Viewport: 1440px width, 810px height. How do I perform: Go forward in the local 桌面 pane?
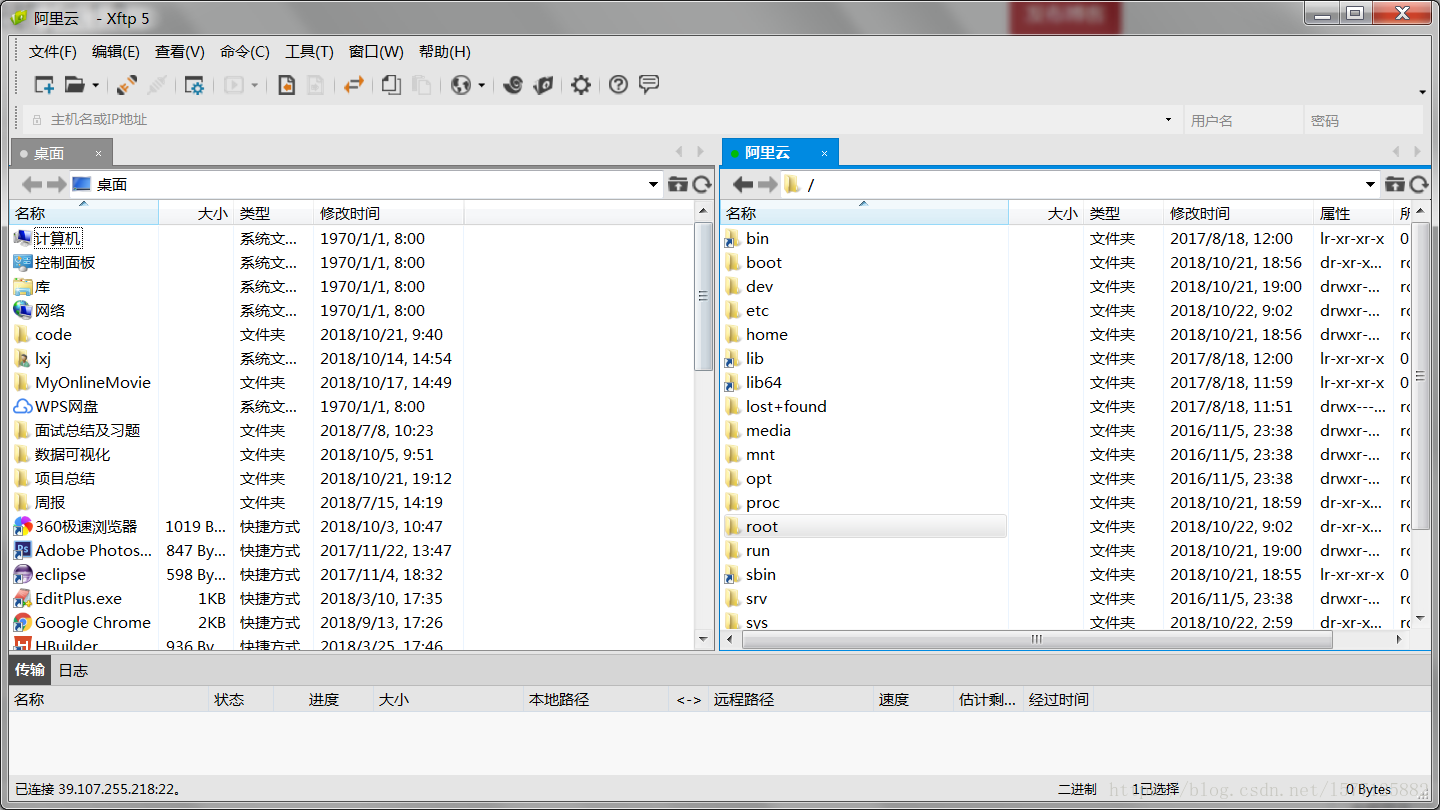point(56,184)
